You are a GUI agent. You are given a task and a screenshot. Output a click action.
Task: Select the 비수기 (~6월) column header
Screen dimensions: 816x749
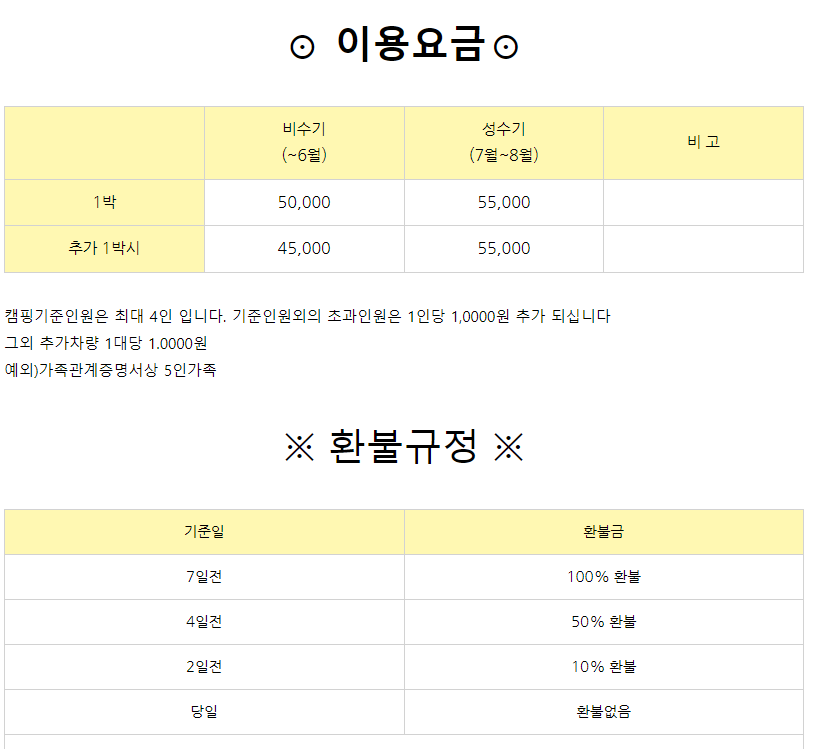click(x=304, y=142)
